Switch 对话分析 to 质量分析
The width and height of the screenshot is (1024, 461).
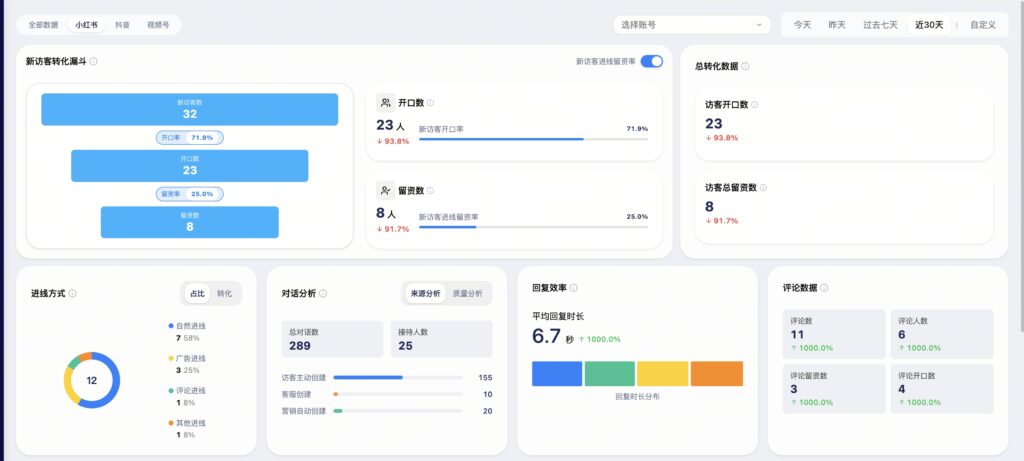(x=468, y=293)
